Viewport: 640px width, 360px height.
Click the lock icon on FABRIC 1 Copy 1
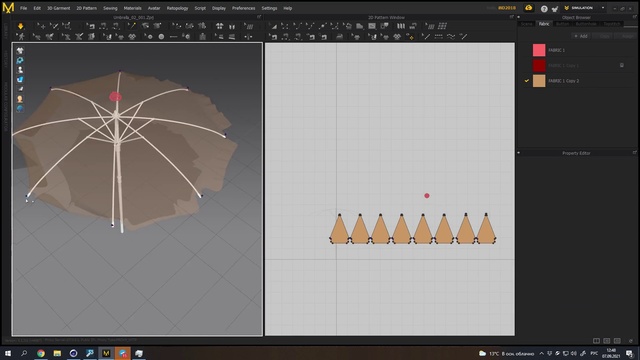click(x=622, y=65)
